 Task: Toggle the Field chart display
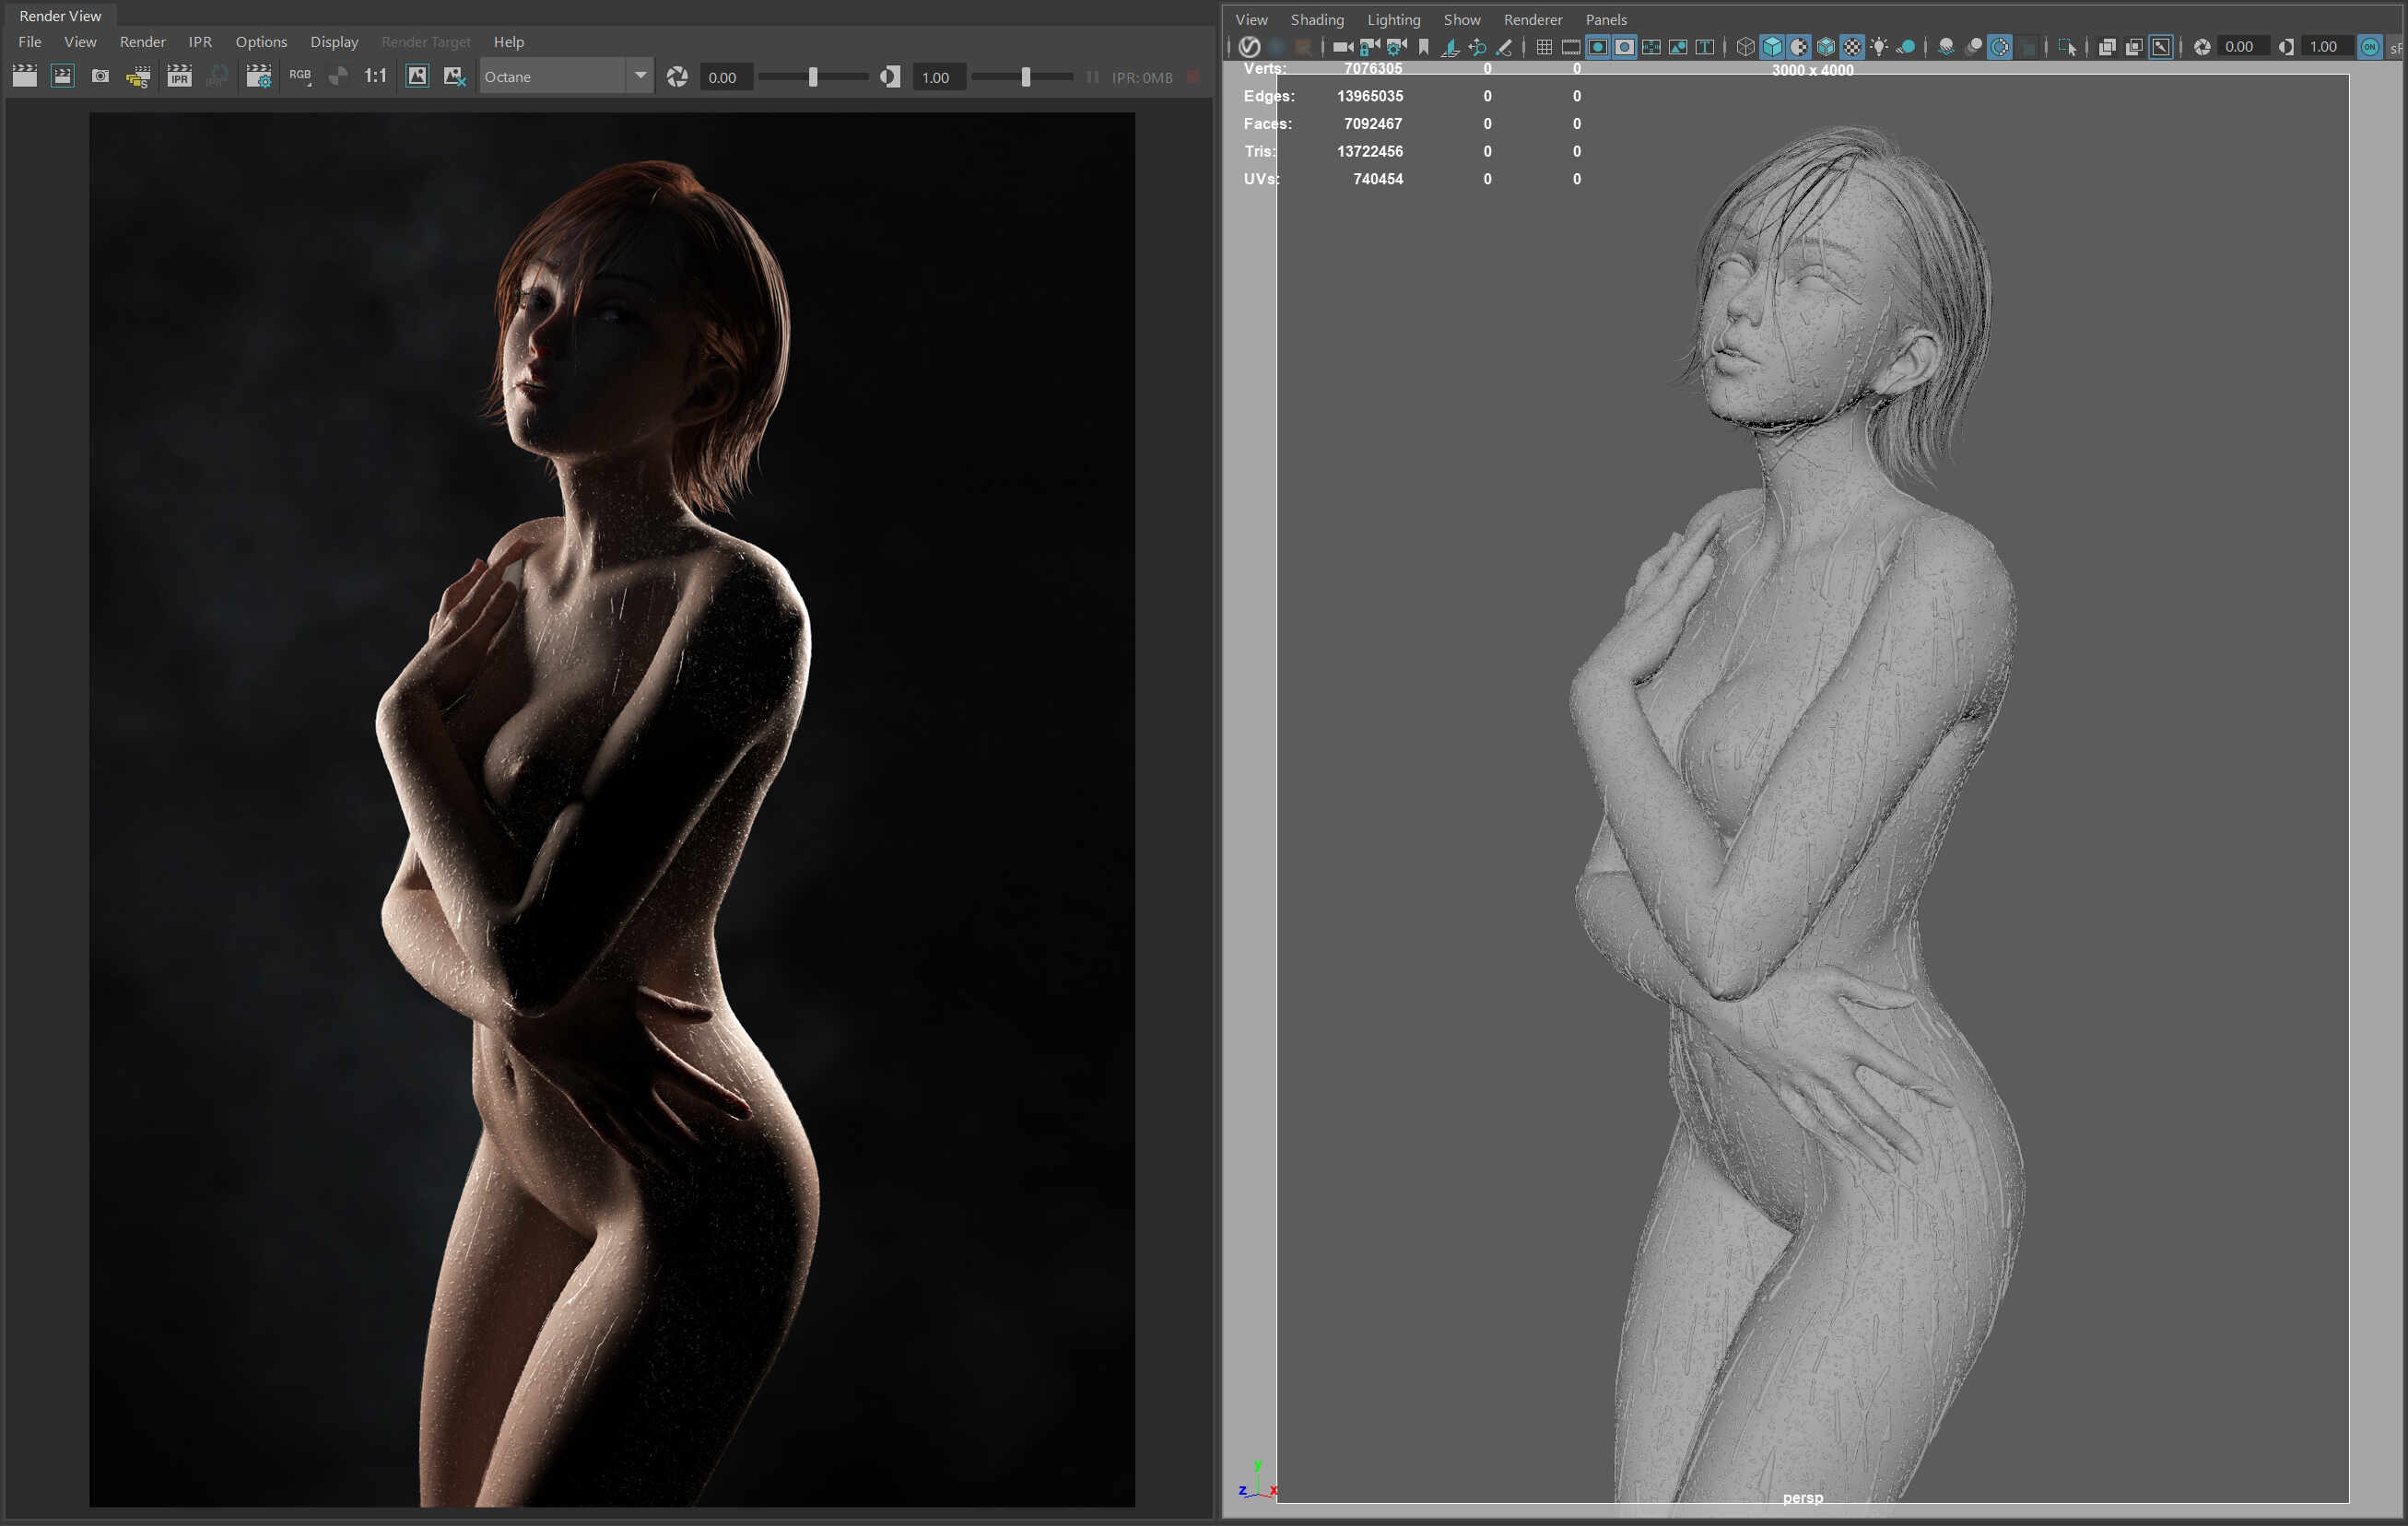pyautogui.click(x=1652, y=47)
